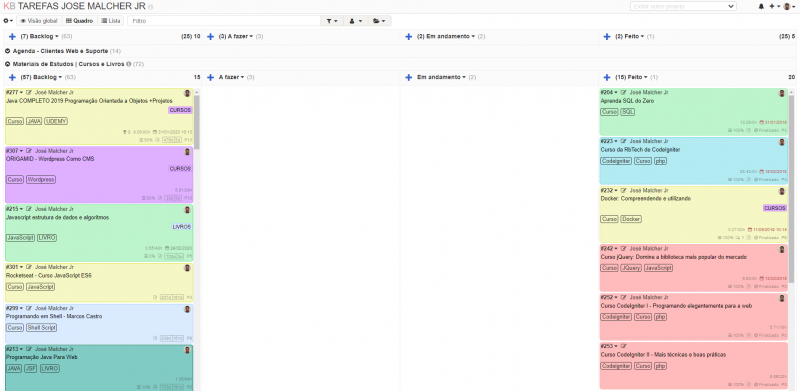Click the notifications bell icon

click(761, 6)
